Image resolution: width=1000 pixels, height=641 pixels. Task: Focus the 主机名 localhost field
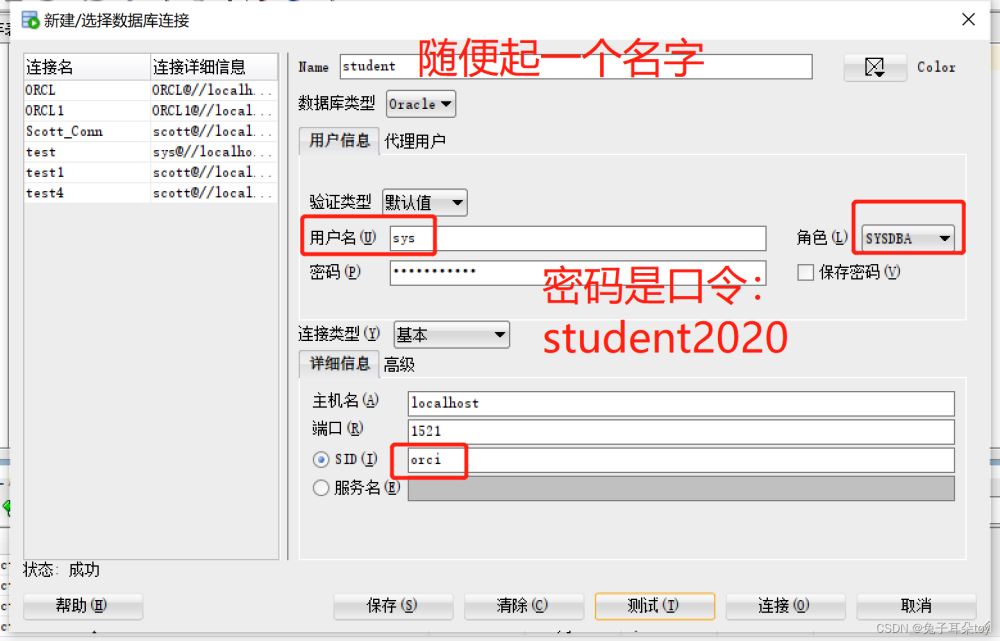point(681,403)
